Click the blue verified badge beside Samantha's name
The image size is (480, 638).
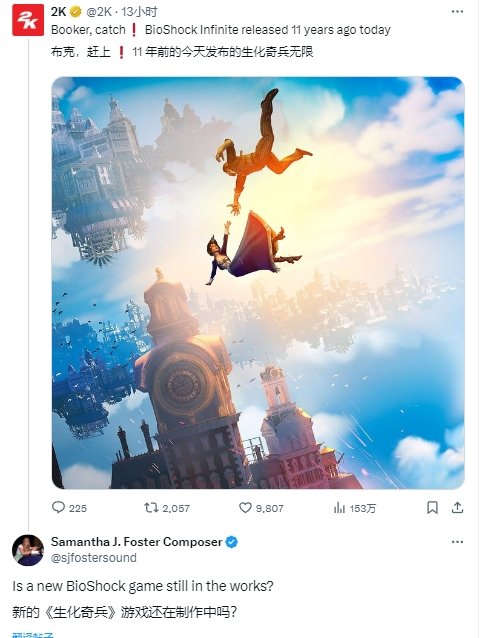pos(231,542)
